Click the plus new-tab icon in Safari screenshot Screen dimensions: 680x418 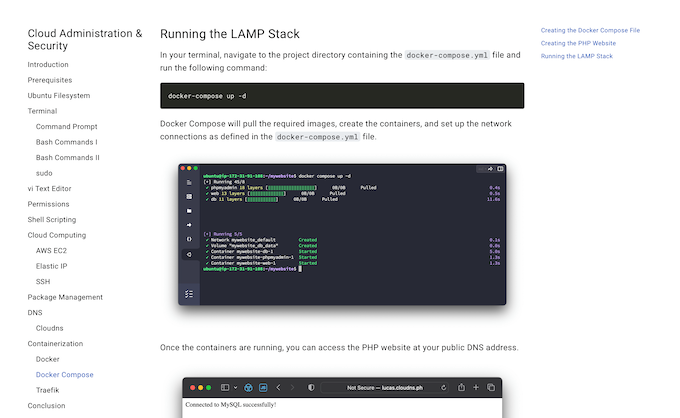[476, 387]
